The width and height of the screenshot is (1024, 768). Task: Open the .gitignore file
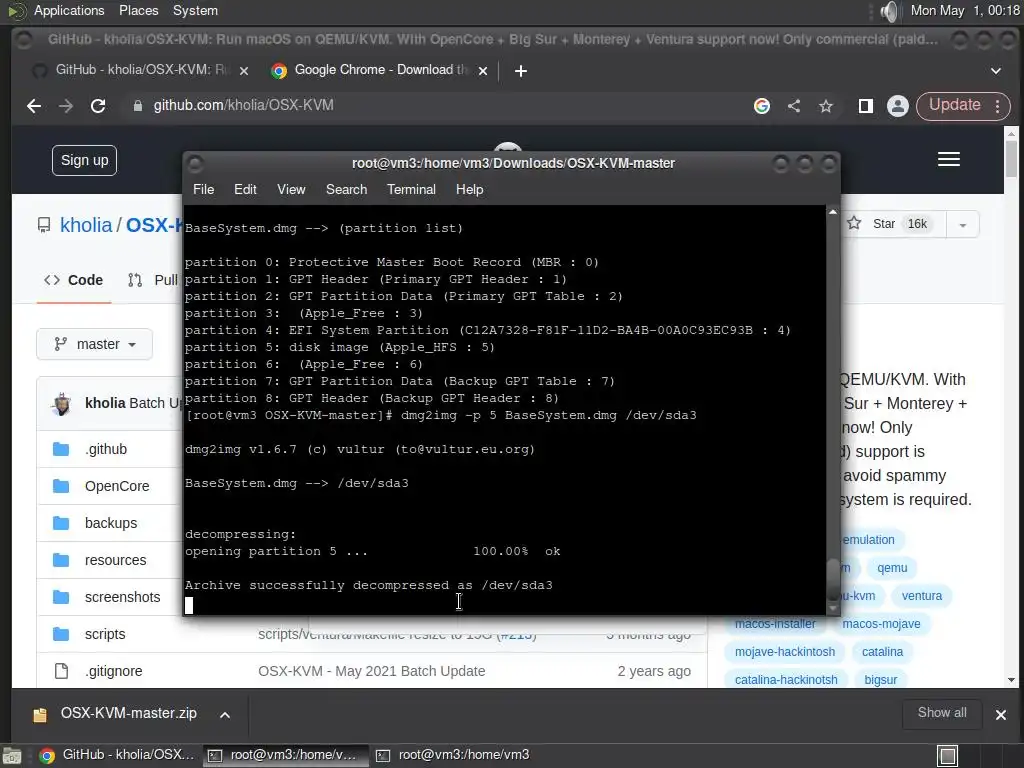(114, 671)
